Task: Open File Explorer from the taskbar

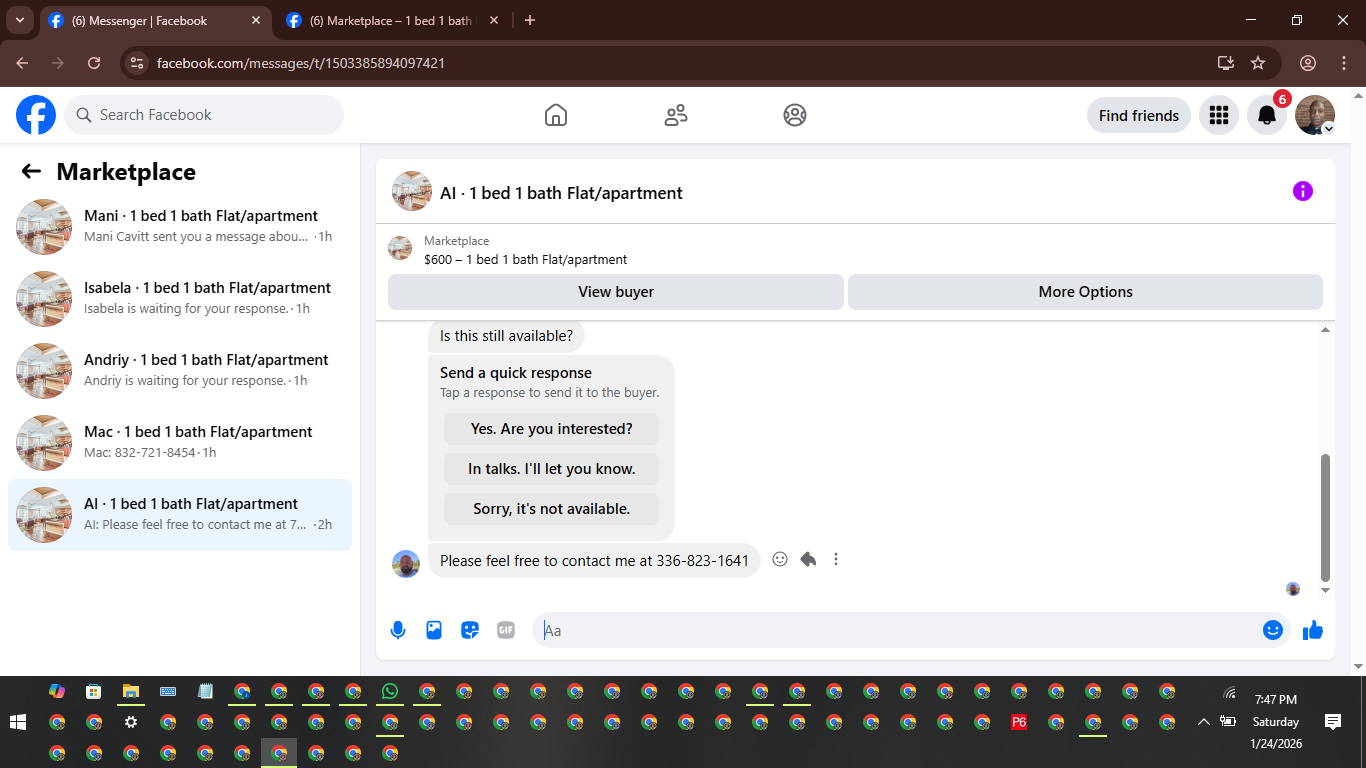Action: [x=130, y=691]
